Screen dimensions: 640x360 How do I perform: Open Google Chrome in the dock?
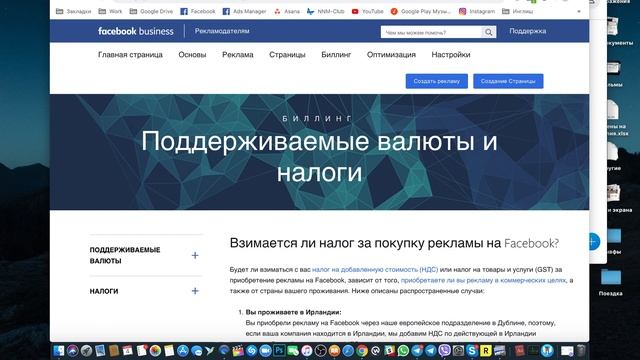pos(362,350)
